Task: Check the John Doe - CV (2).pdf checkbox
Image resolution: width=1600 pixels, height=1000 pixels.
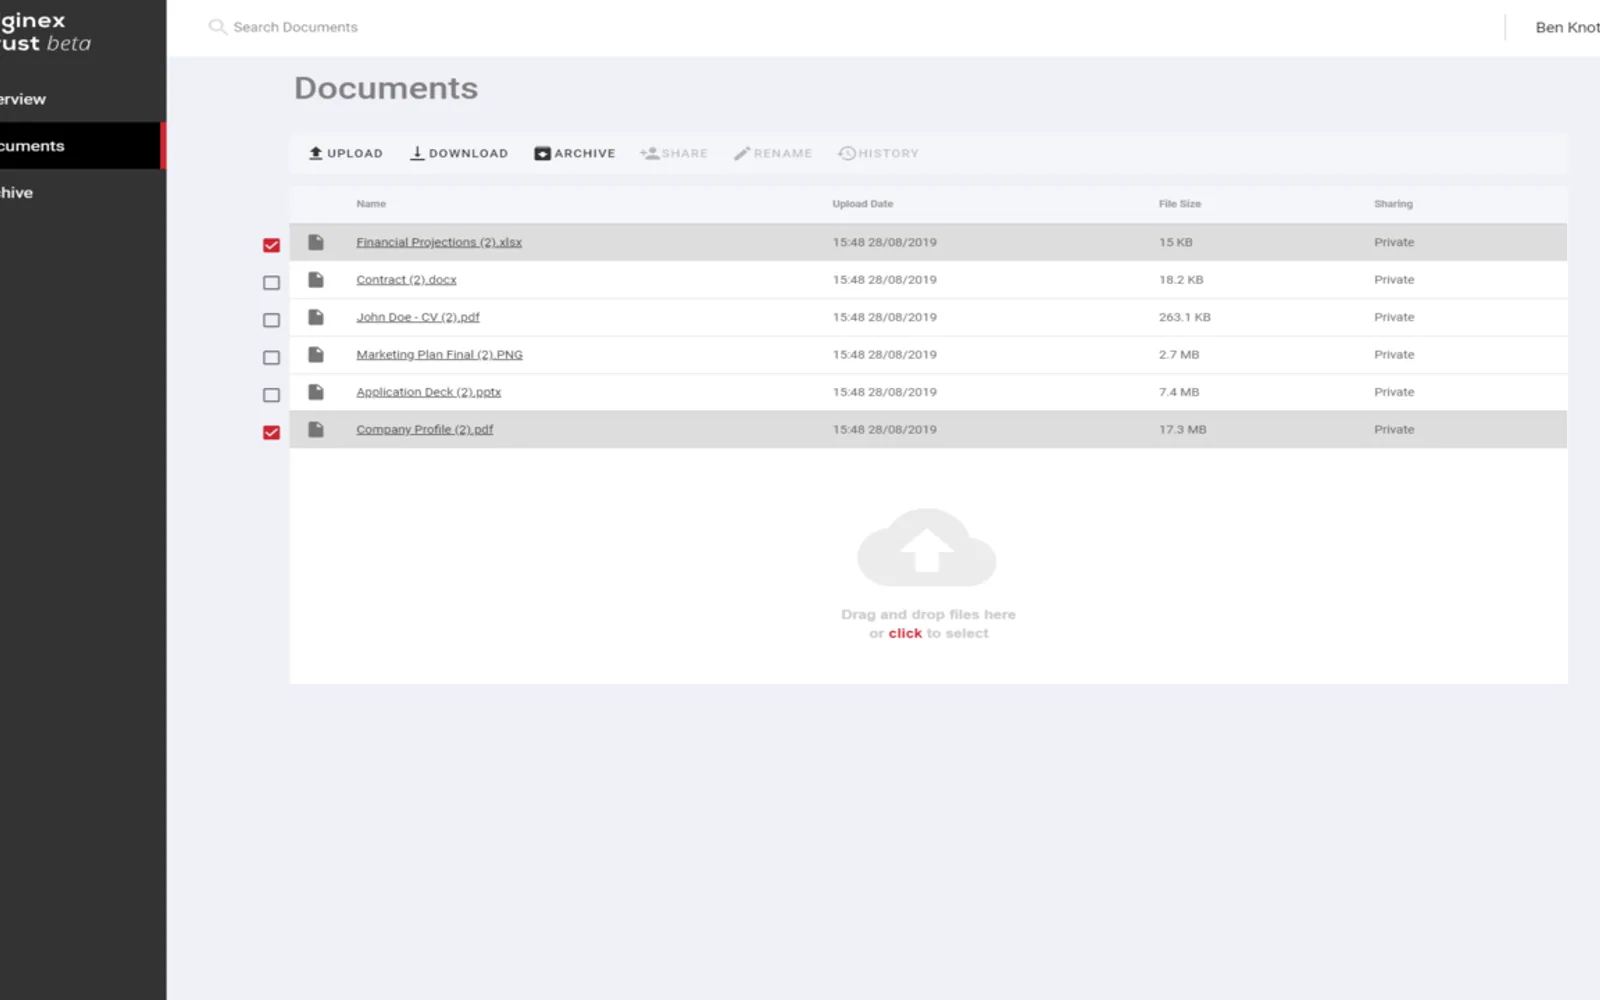Action: 271,320
